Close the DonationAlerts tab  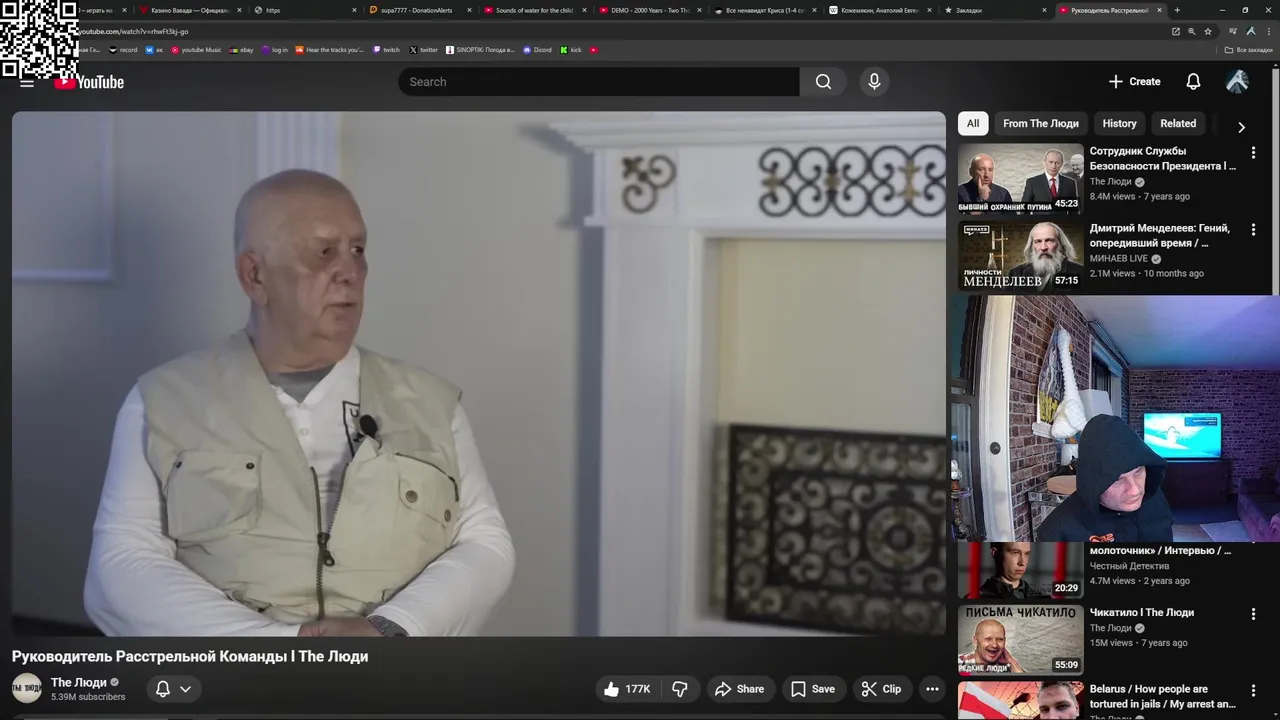[x=469, y=10]
